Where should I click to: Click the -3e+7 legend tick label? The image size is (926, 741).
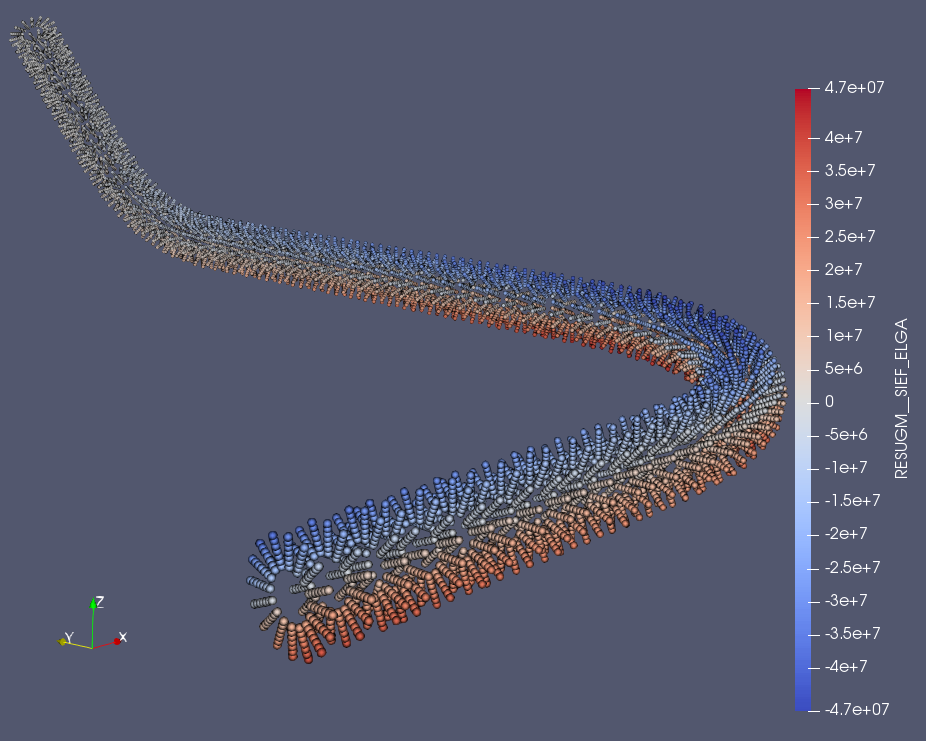tap(848, 600)
